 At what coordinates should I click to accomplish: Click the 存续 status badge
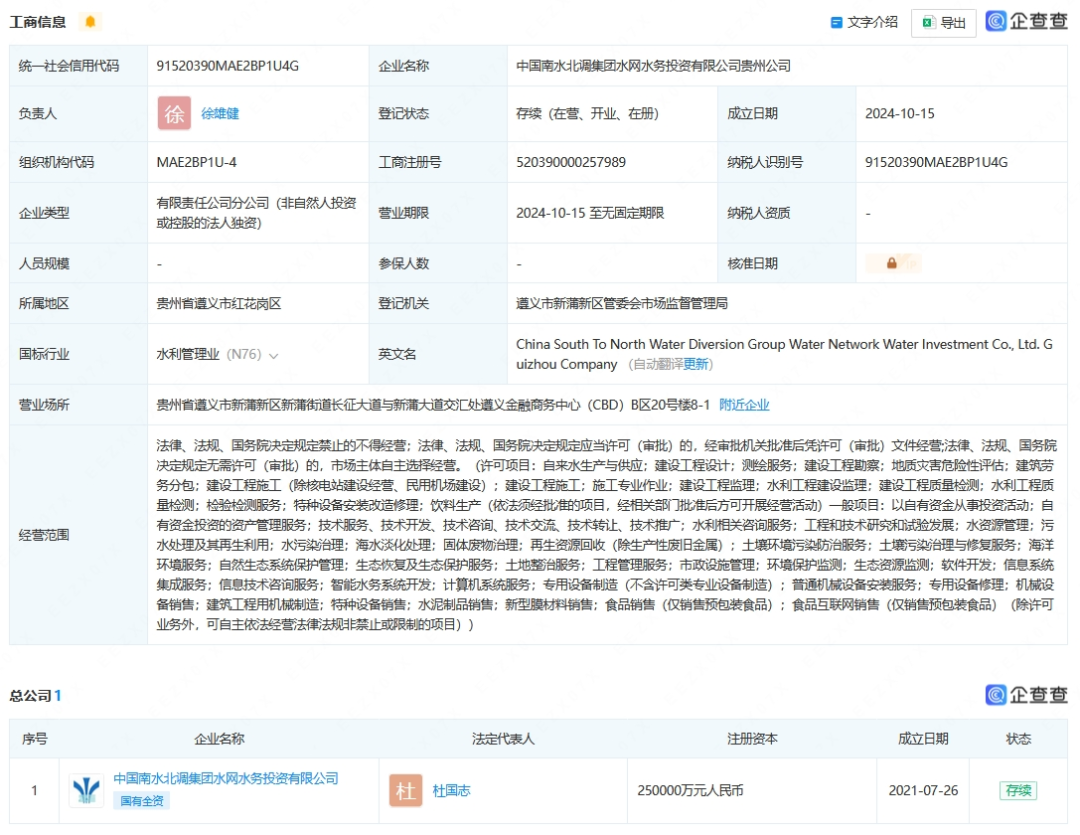click(x=1018, y=790)
